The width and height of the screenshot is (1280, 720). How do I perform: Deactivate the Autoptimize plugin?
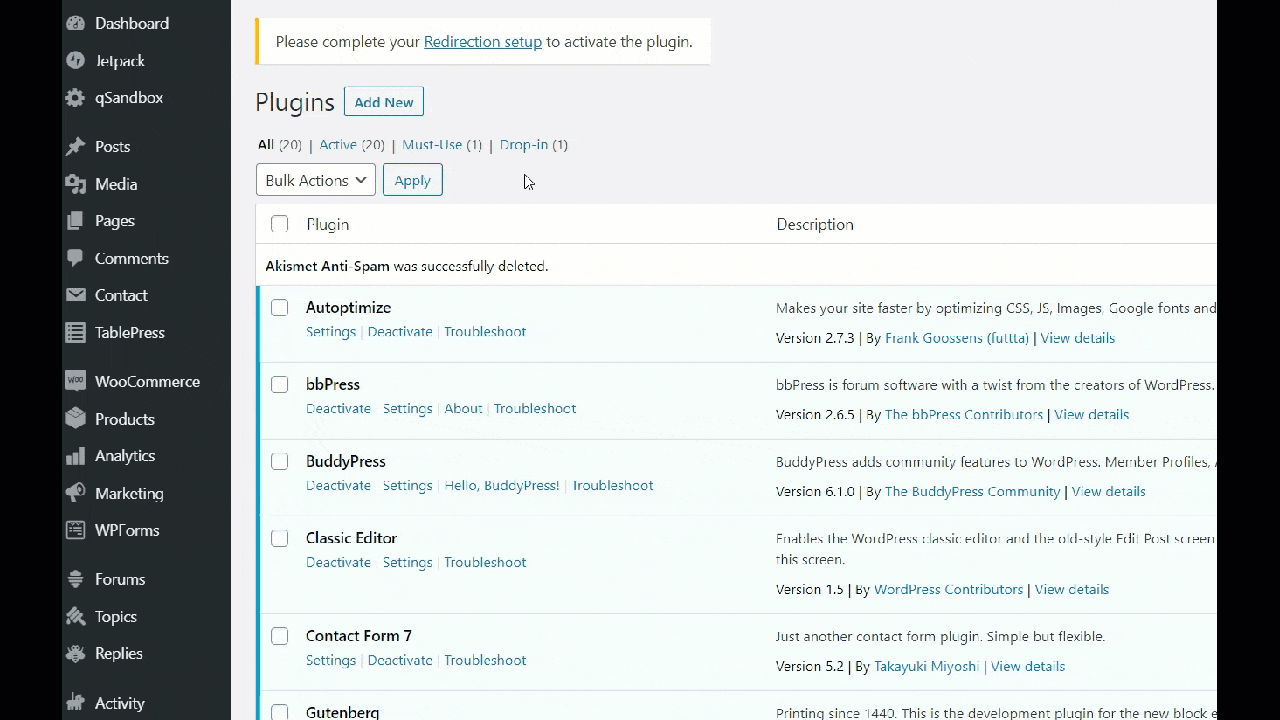pos(400,332)
